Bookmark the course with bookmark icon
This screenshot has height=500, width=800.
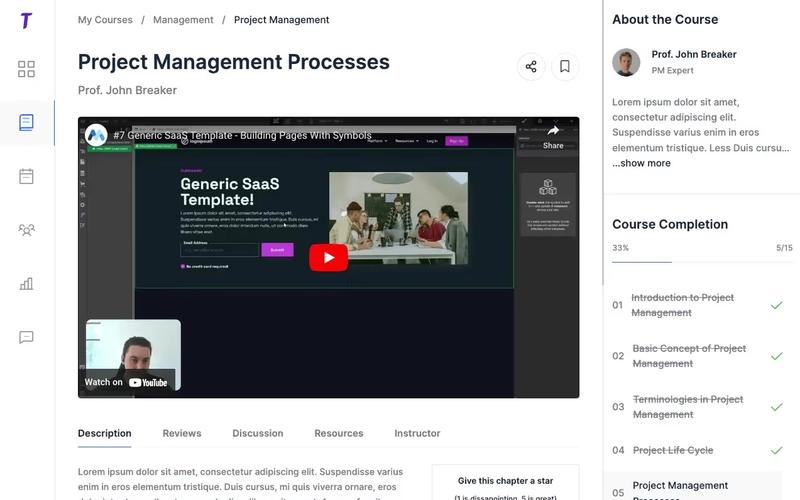click(565, 66)
